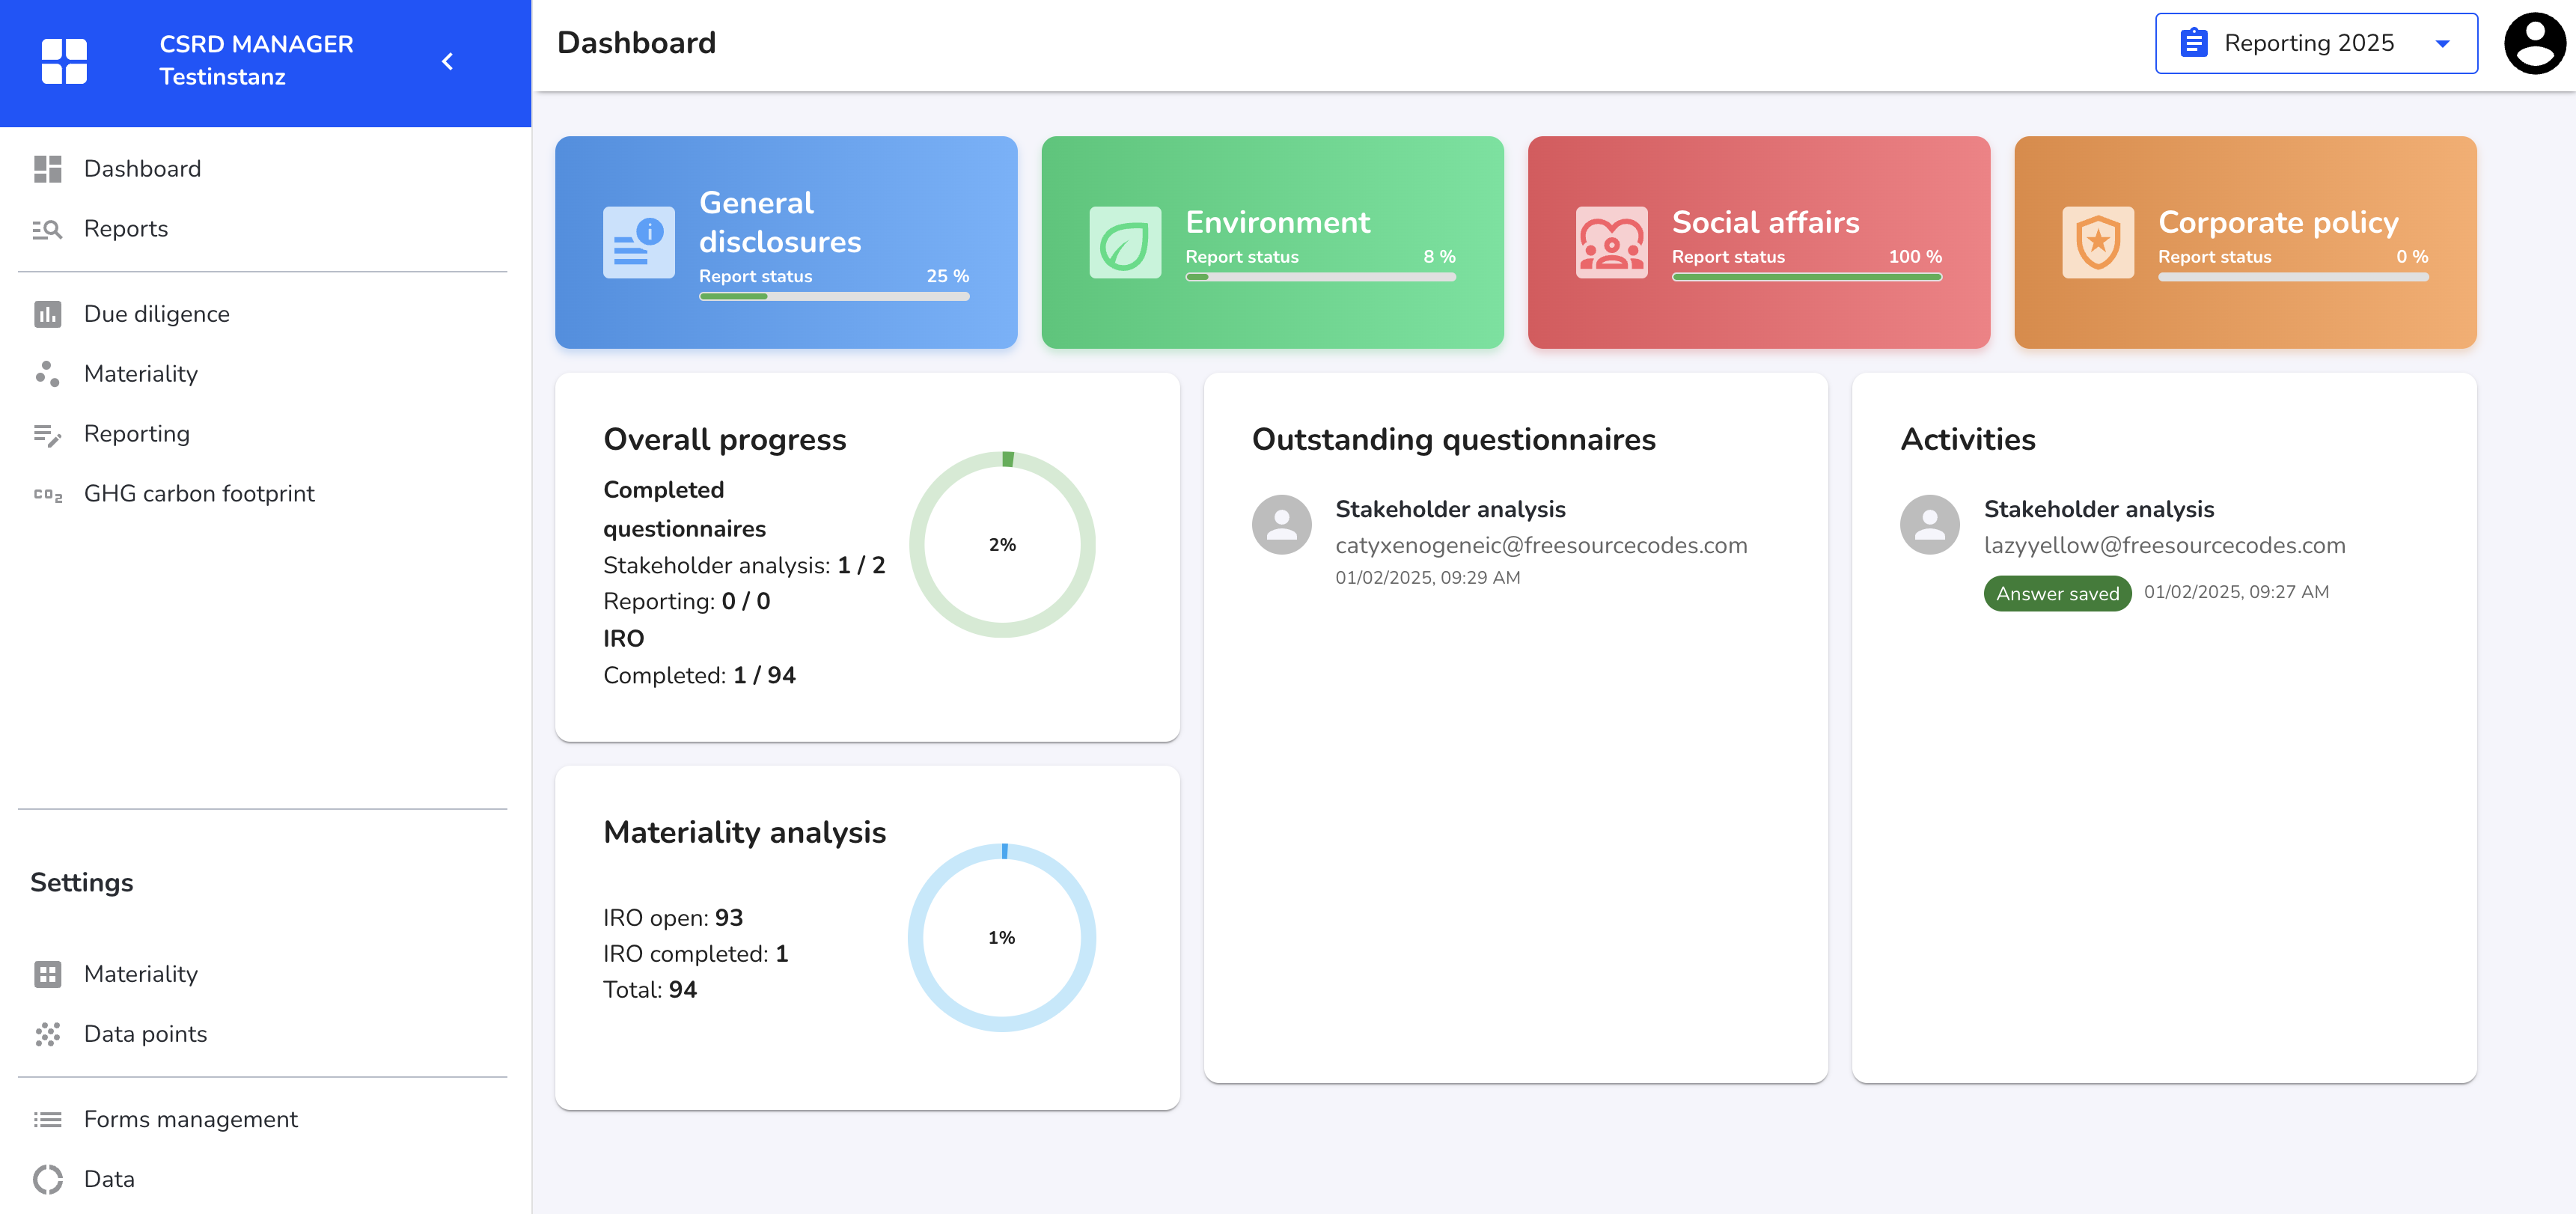
Task: Click the Dashboard page heading
Action: (636, 43)
